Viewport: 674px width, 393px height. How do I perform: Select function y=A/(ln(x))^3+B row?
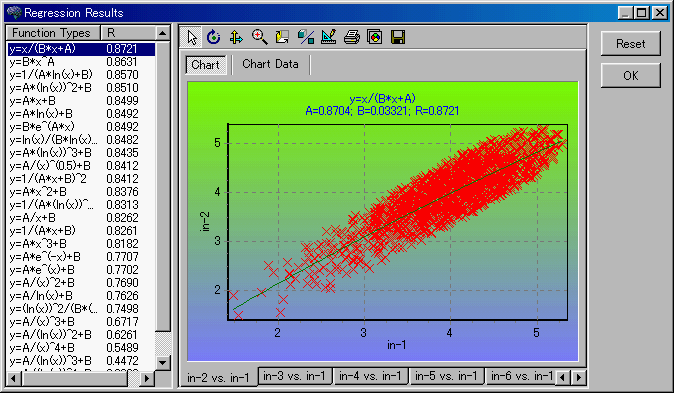(x=81, y=361)
